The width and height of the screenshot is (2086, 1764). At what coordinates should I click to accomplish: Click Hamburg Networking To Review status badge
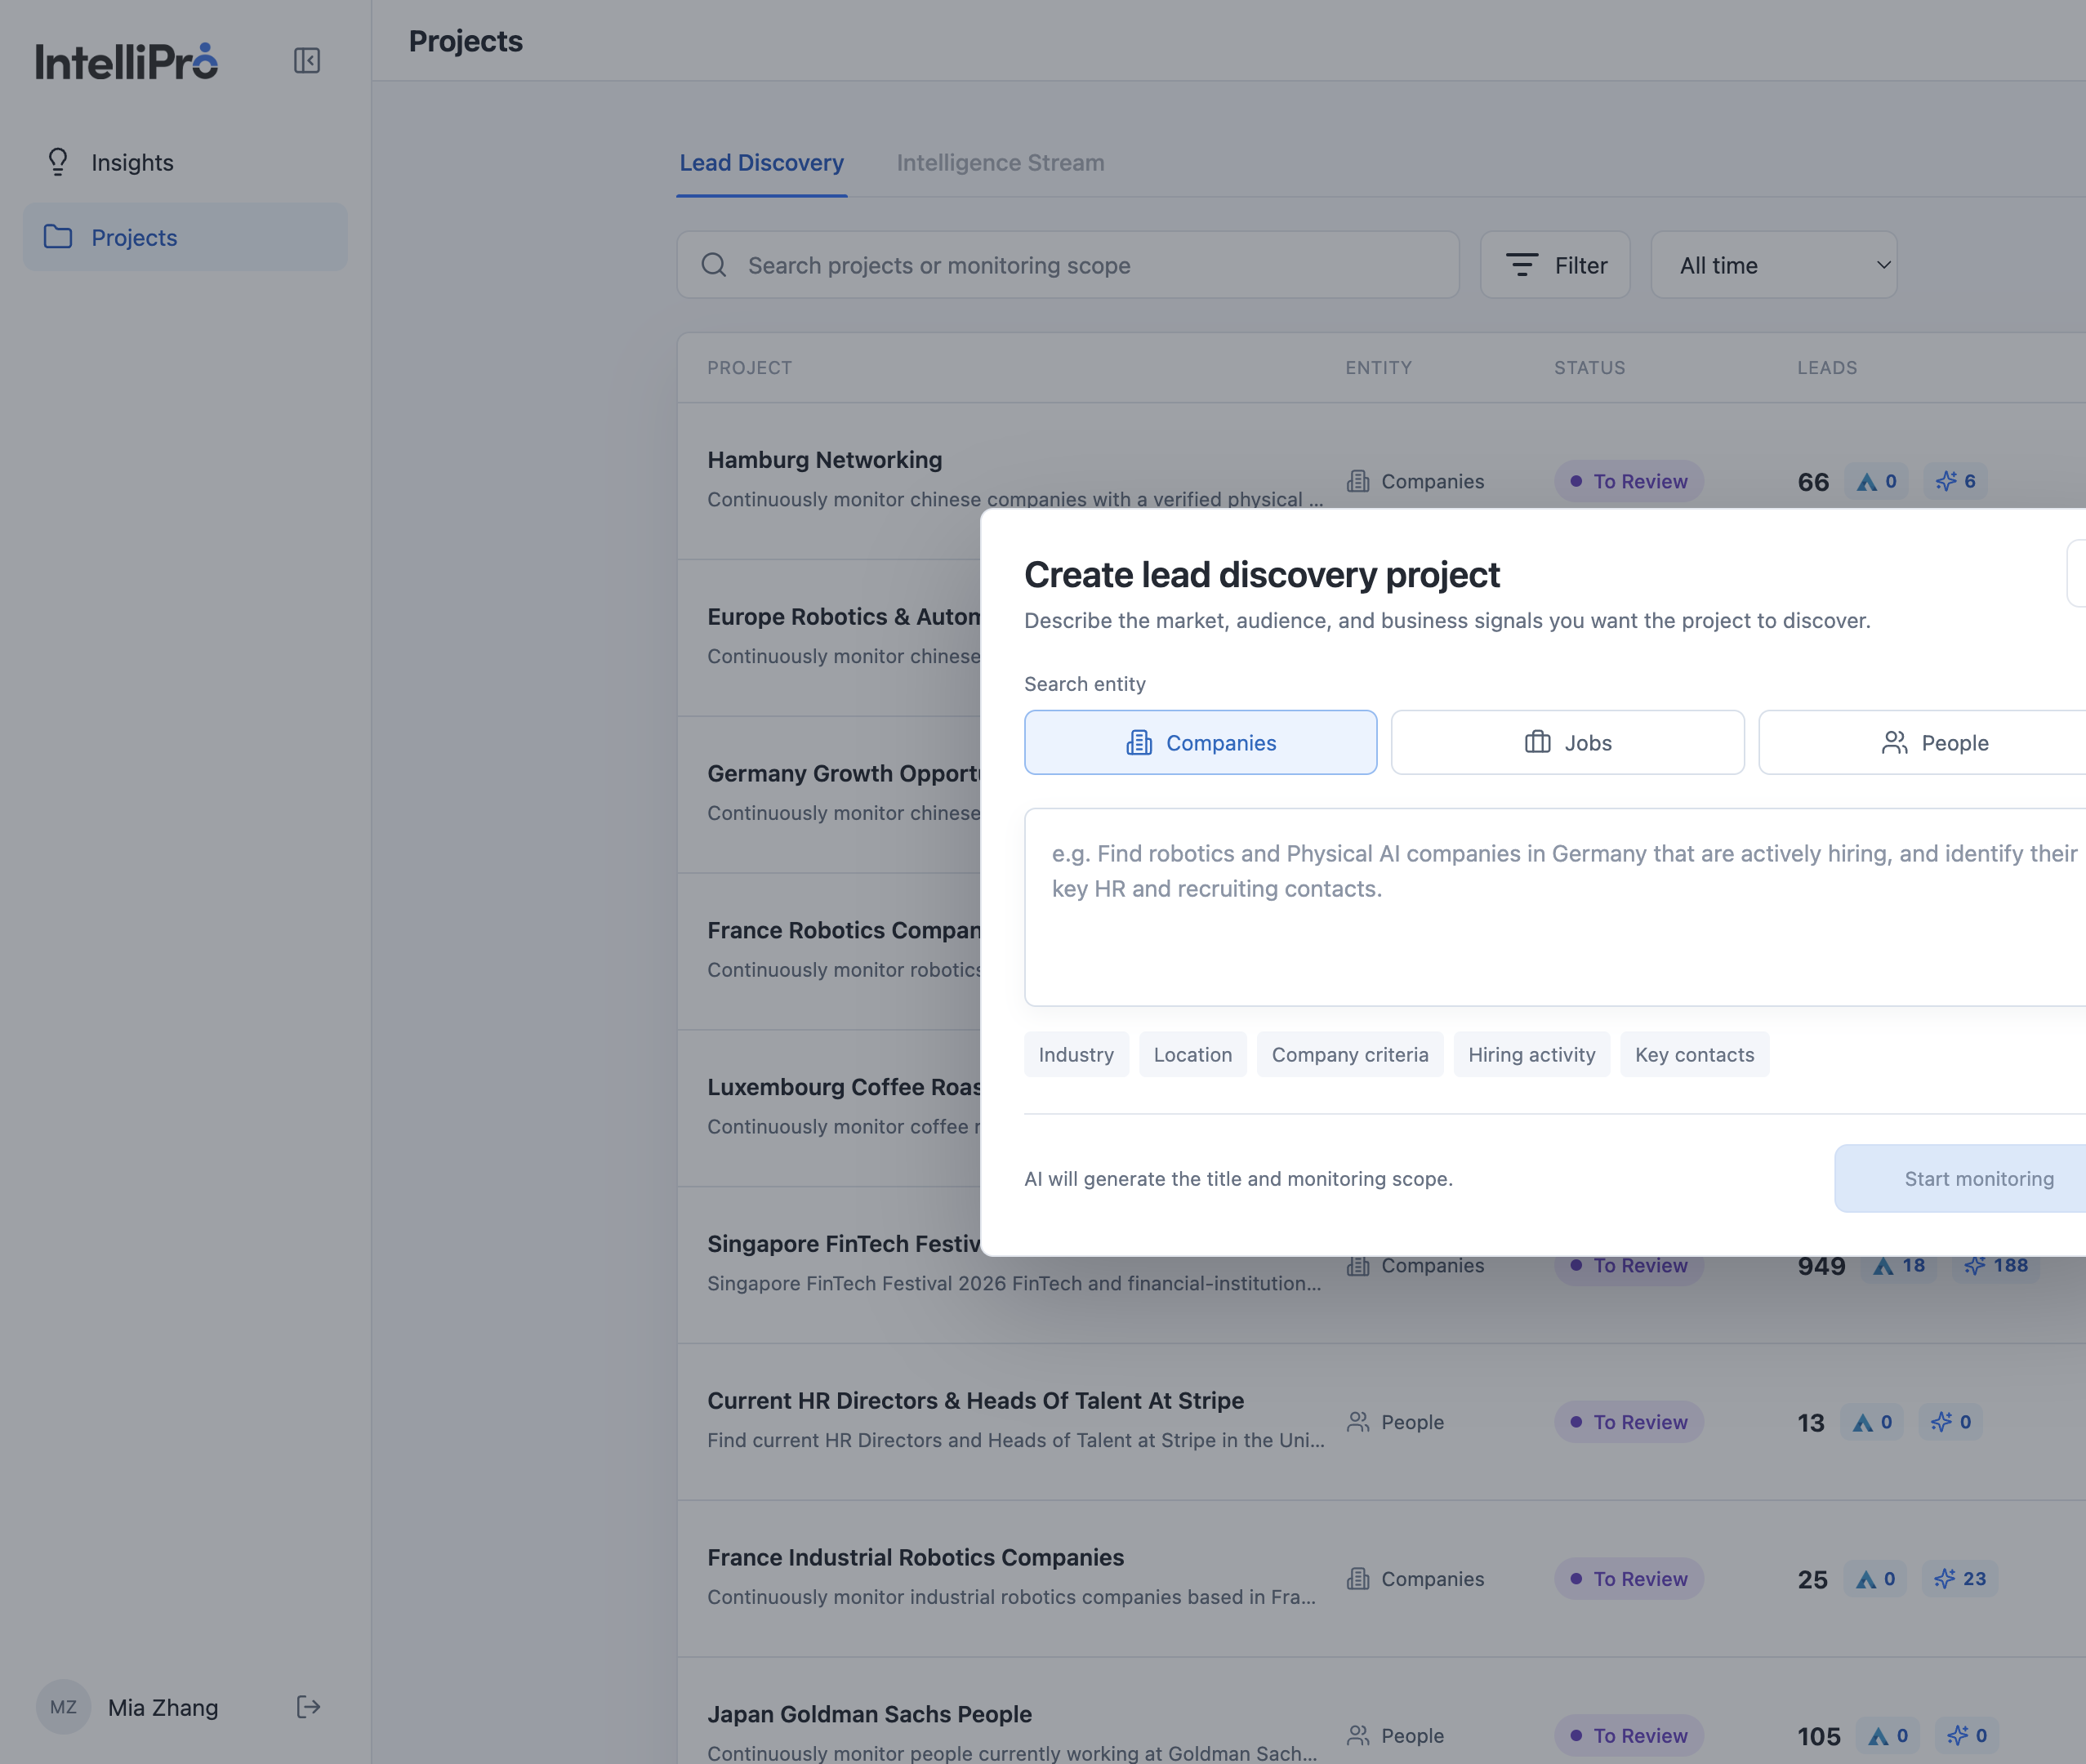pos(1629,481)
